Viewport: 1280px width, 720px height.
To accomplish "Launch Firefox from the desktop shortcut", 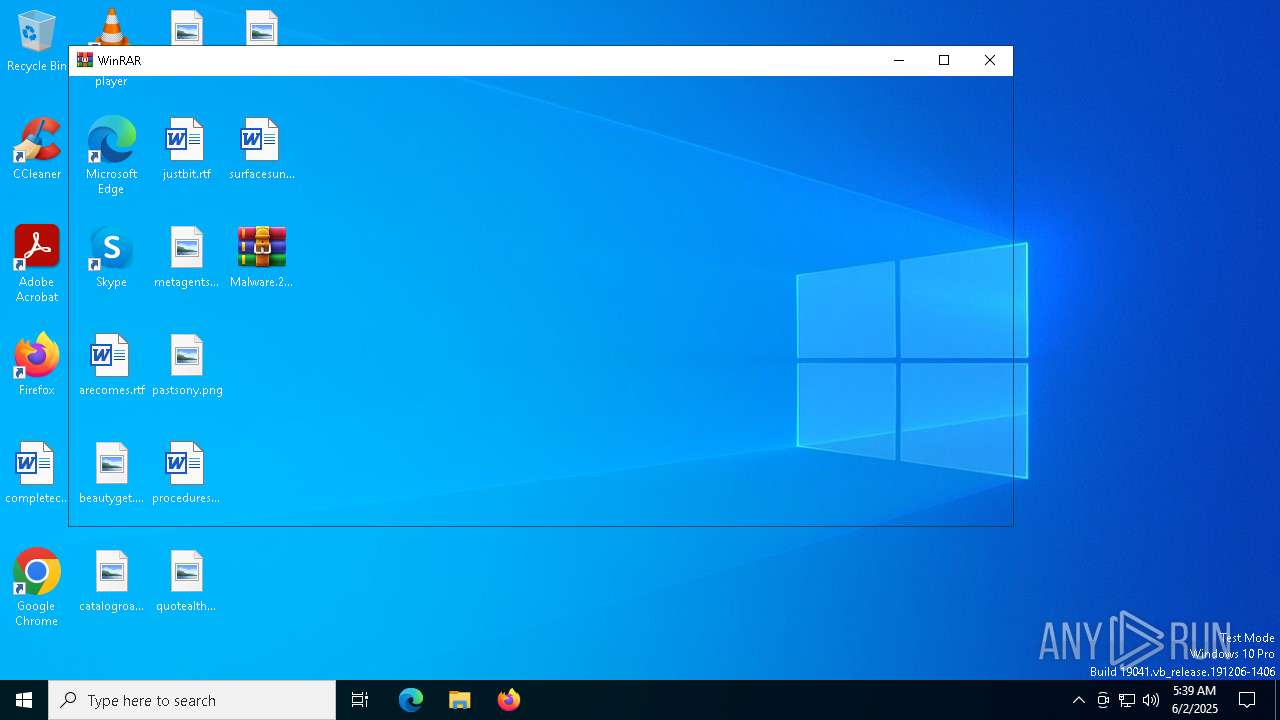I will [37, 365].
